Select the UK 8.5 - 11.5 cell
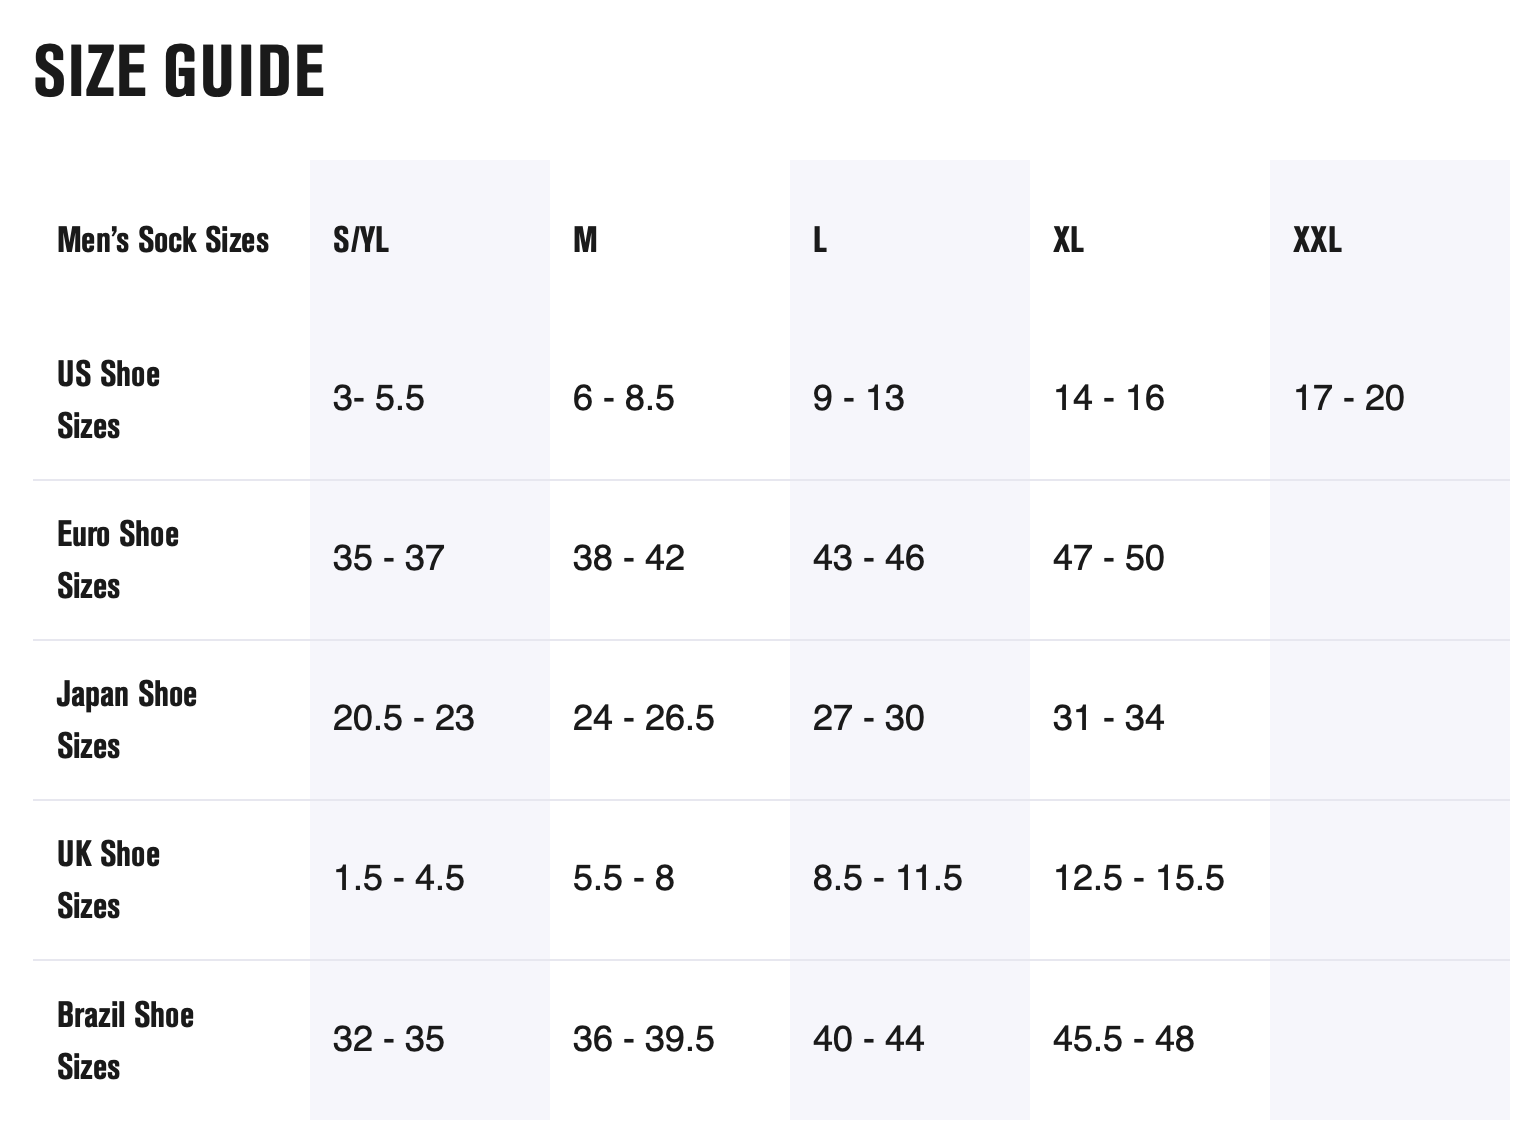Viewport: 1530px width, 1146px height. pyautogui.click(x=887, y=878)
